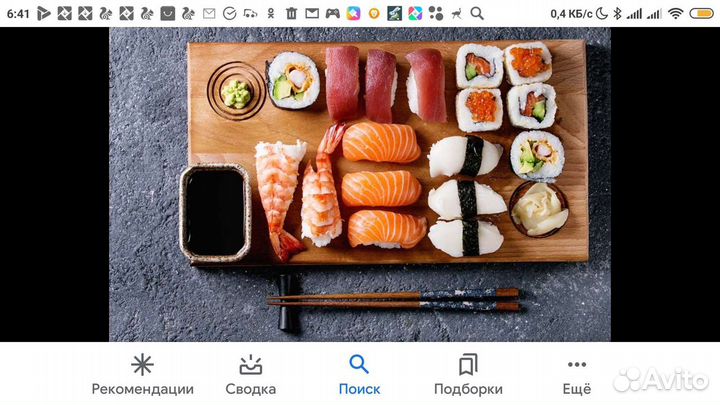Screen dimensions: 720x405
Task: Open the ostrich notification icon
Action: pos(456,14)
